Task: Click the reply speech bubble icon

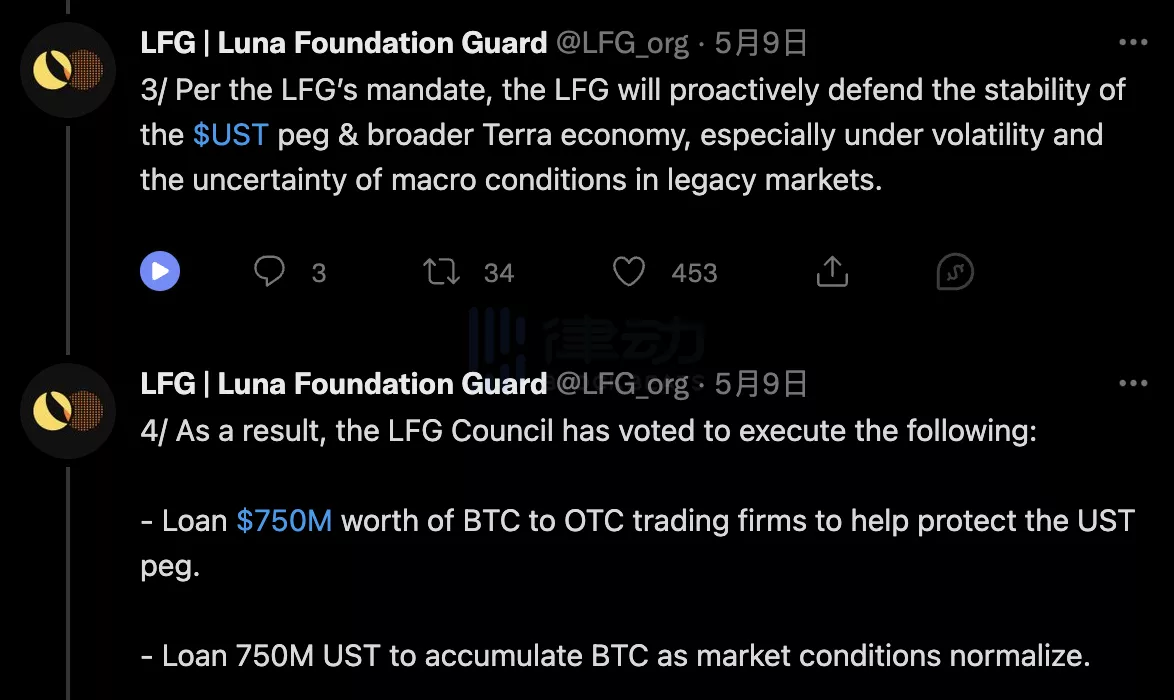Action: [269, 271]
